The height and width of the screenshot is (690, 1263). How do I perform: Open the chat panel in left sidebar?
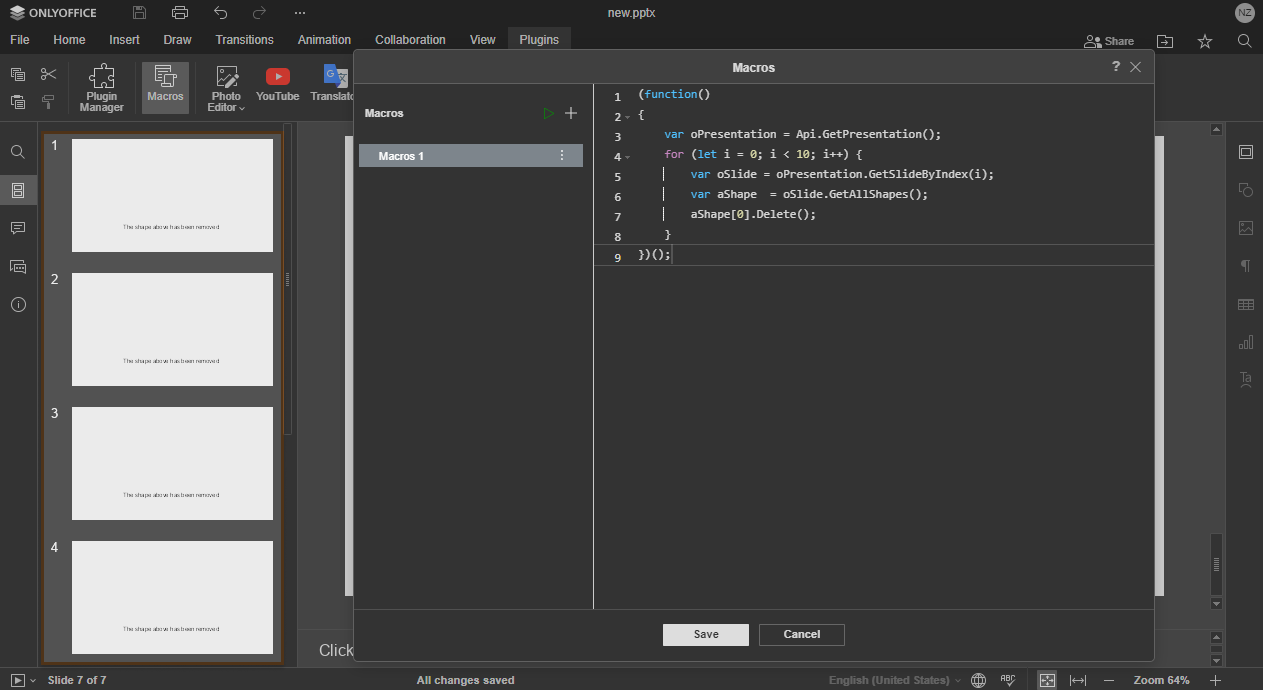pos(18,266)
